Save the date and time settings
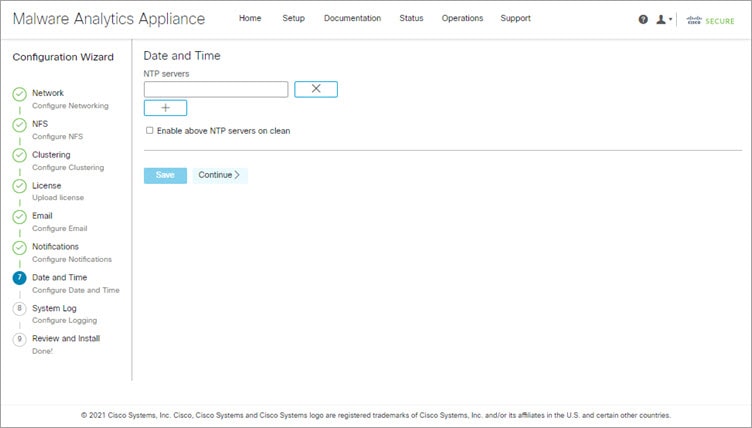This screenshot has width=752, height=428. [x=165, y=175]
